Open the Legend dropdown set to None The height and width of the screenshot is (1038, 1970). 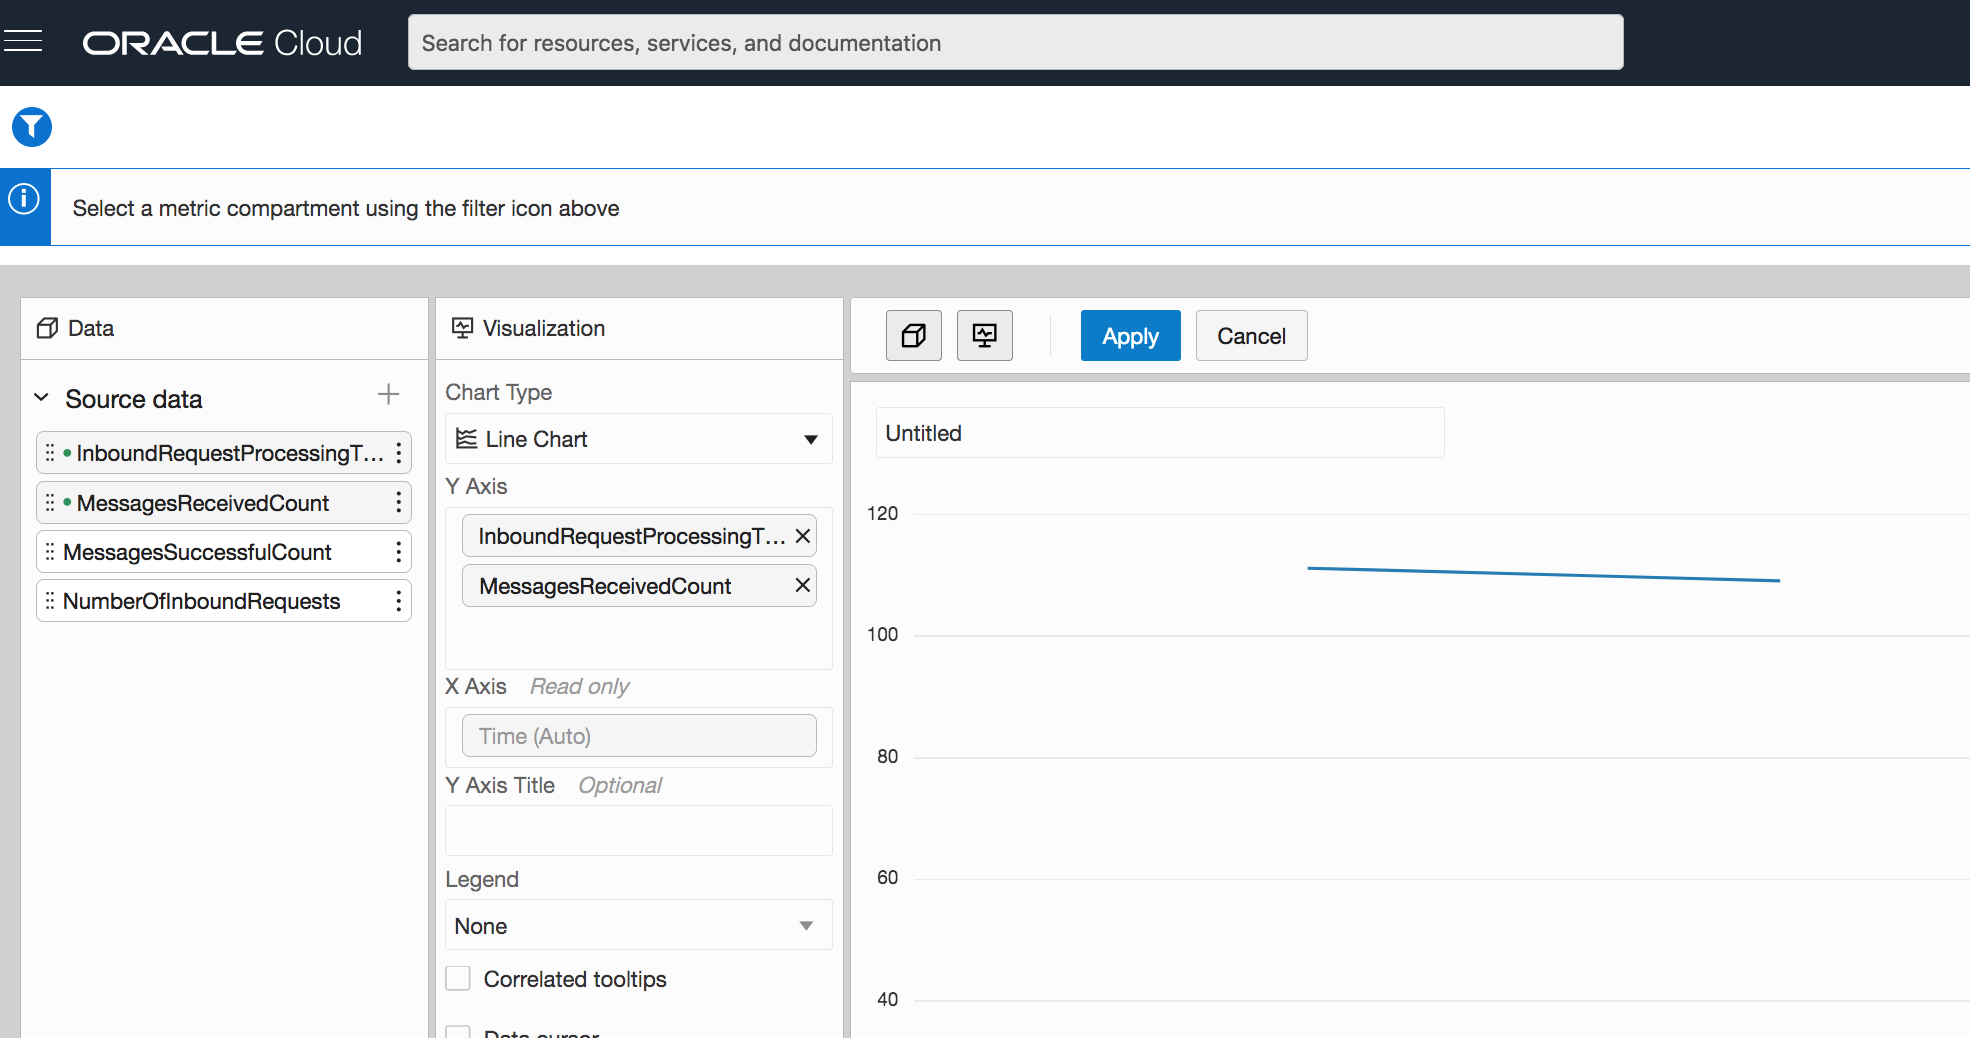(638, 926)
